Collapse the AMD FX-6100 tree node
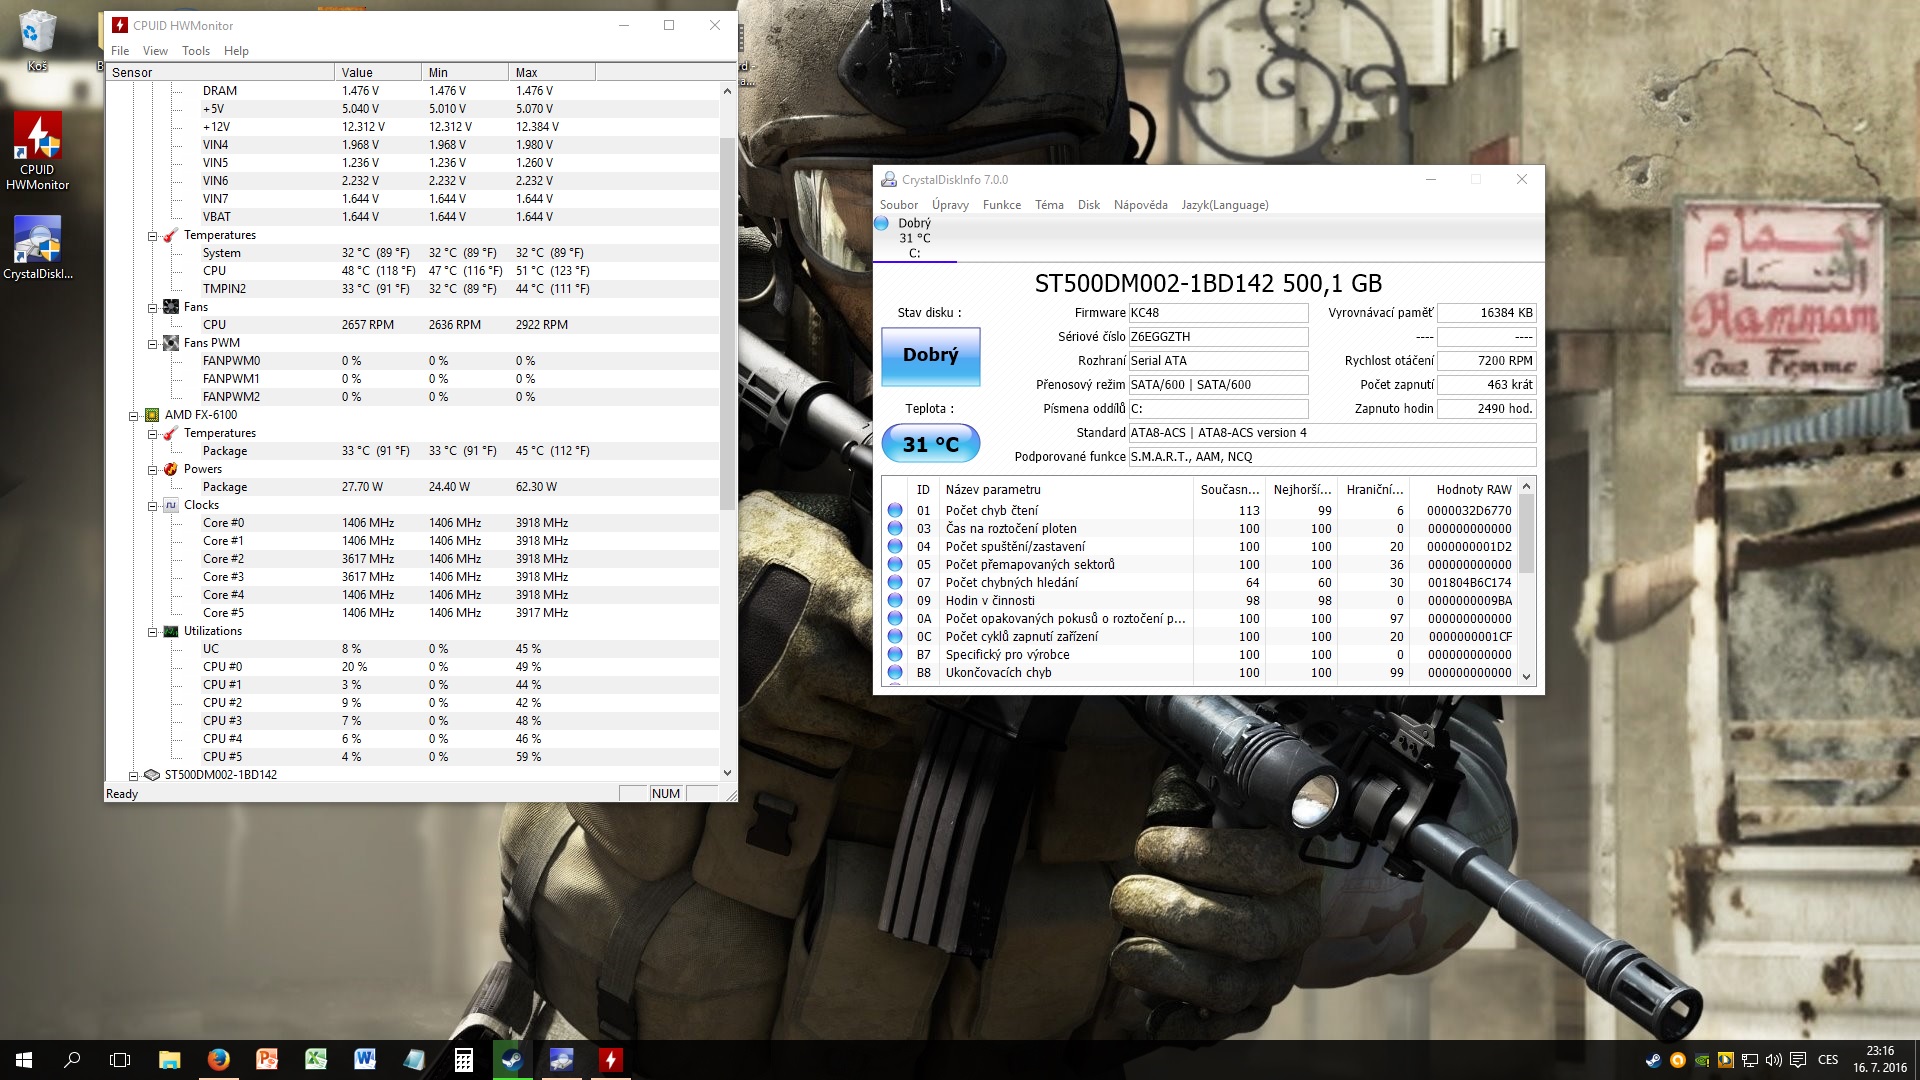This screenshot has height=1080, width=1920. pyautogui.click(x=133, y=415)
